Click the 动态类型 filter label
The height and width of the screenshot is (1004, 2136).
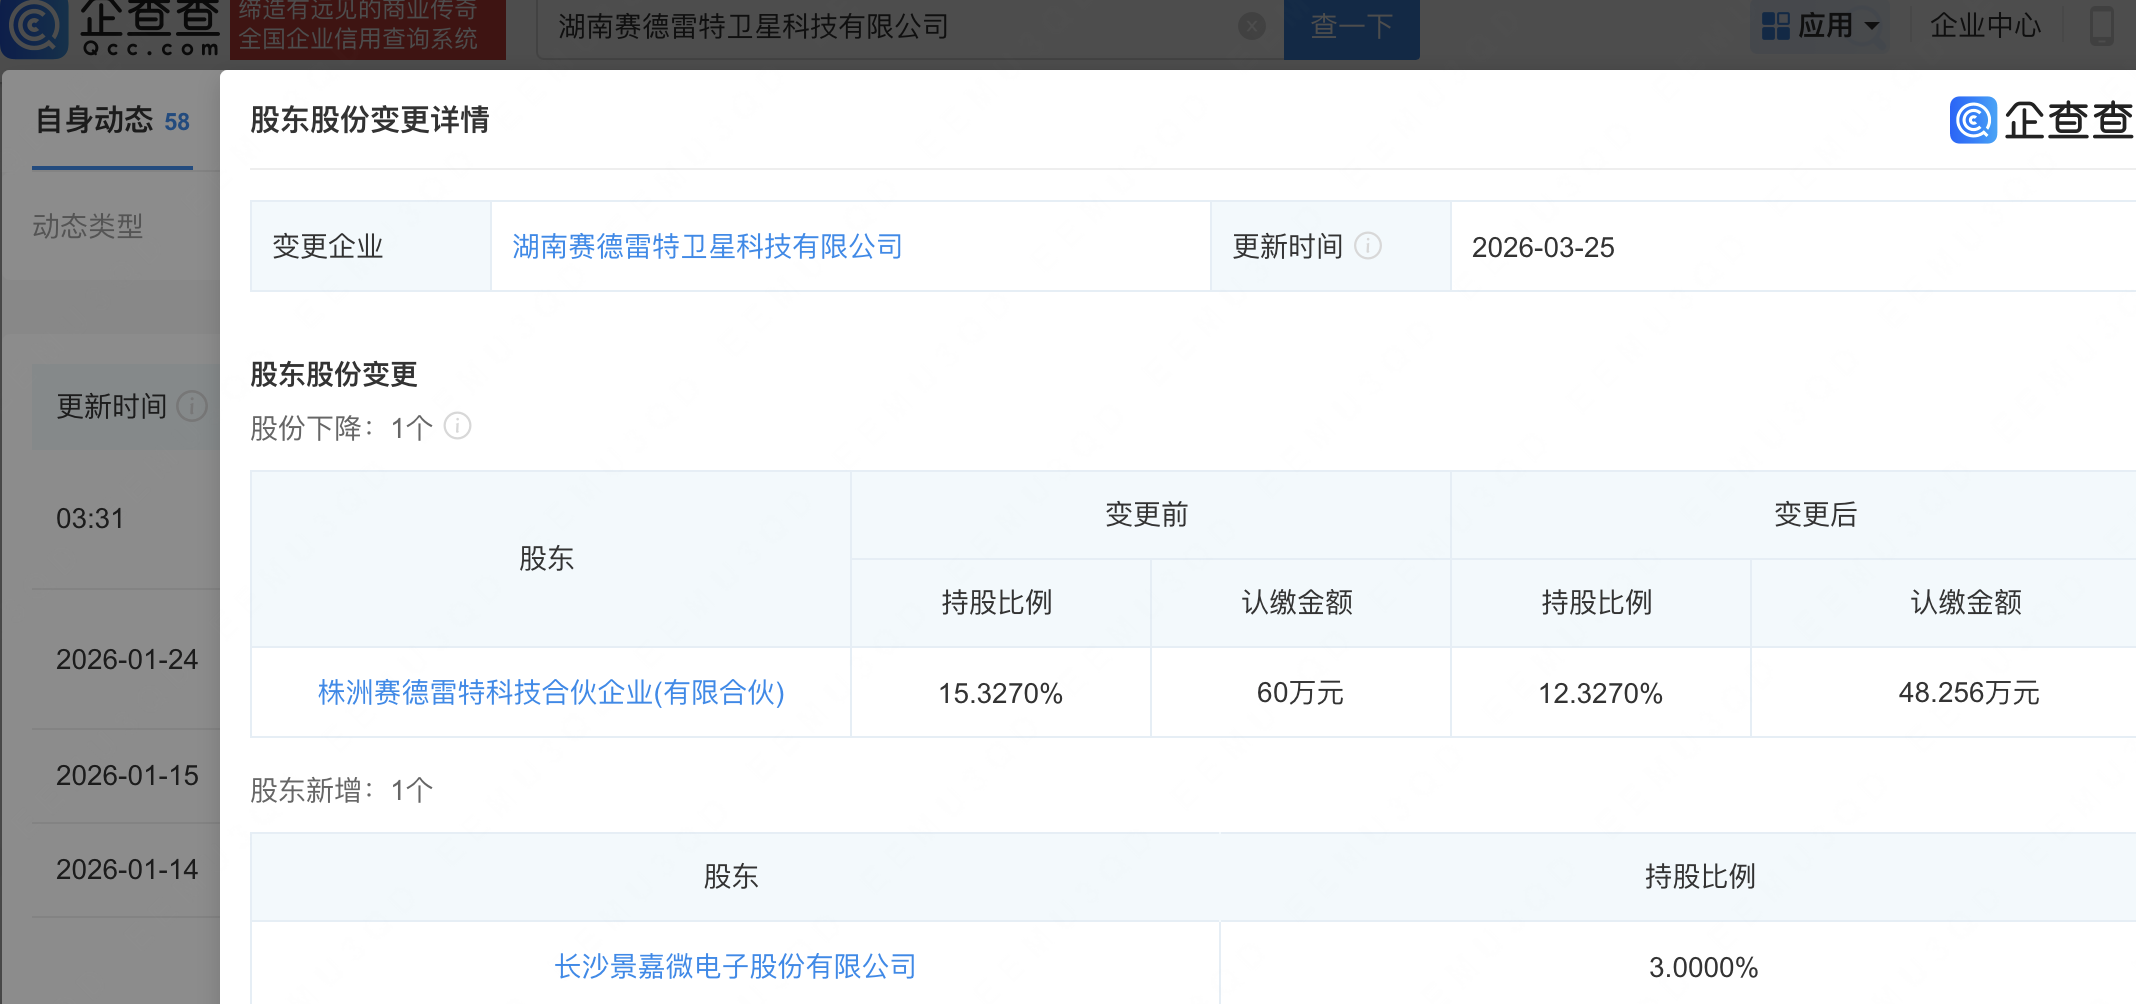[x=88, y=227]
